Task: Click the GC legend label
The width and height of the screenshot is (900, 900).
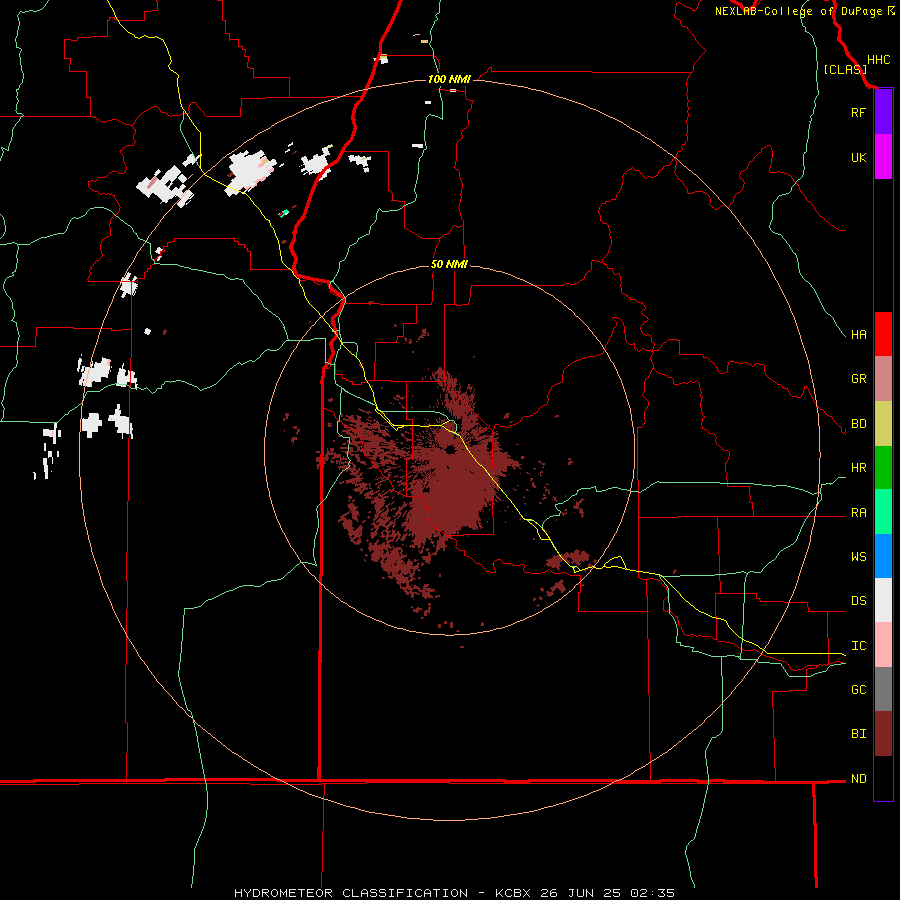Action: [858, 689]
